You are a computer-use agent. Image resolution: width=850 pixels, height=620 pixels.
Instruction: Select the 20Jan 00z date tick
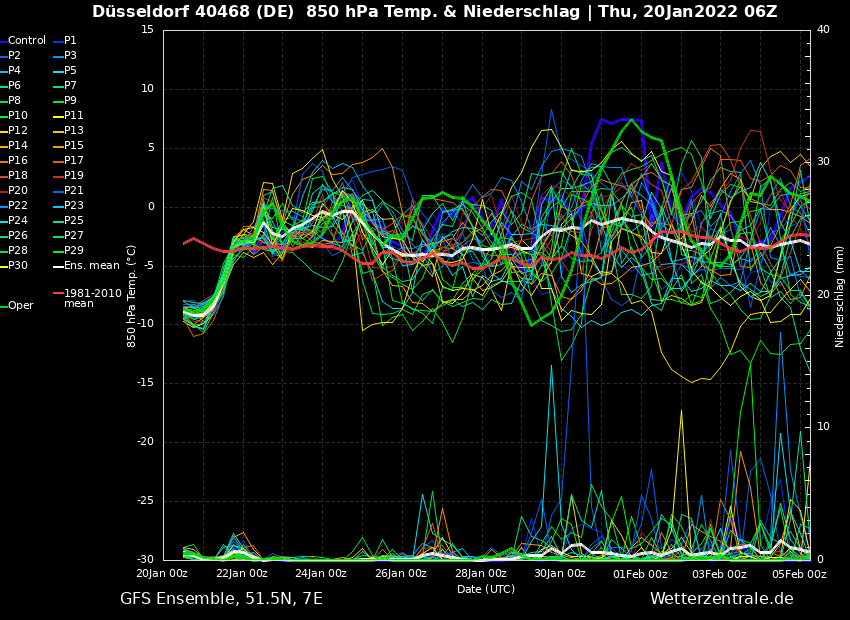[162, 574]
